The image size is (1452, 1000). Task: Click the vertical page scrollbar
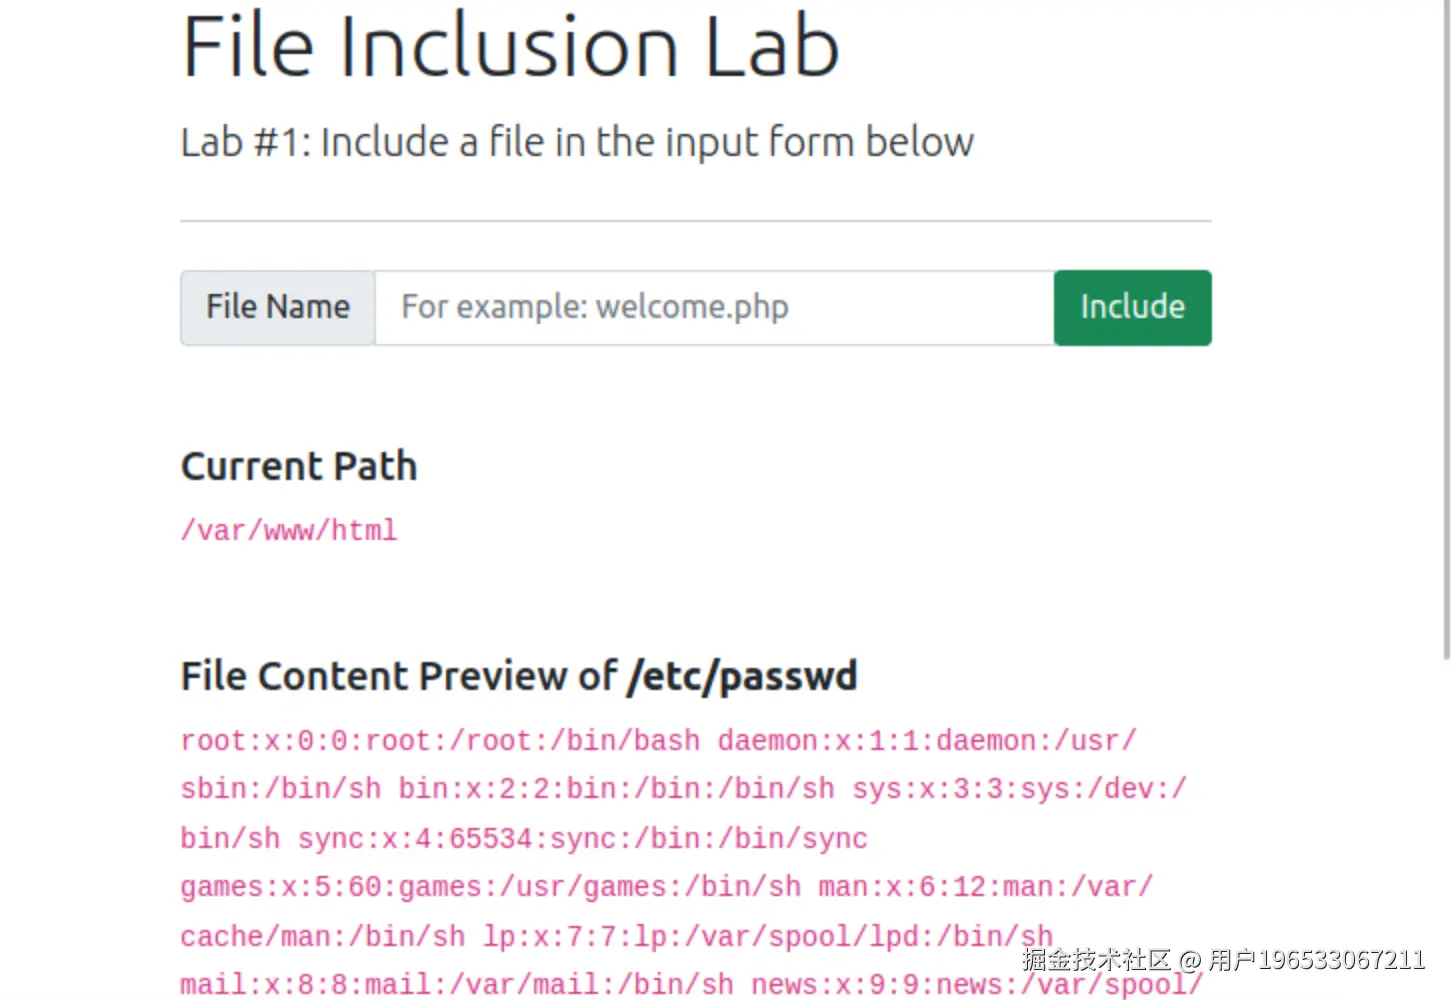pos(1446,330)
